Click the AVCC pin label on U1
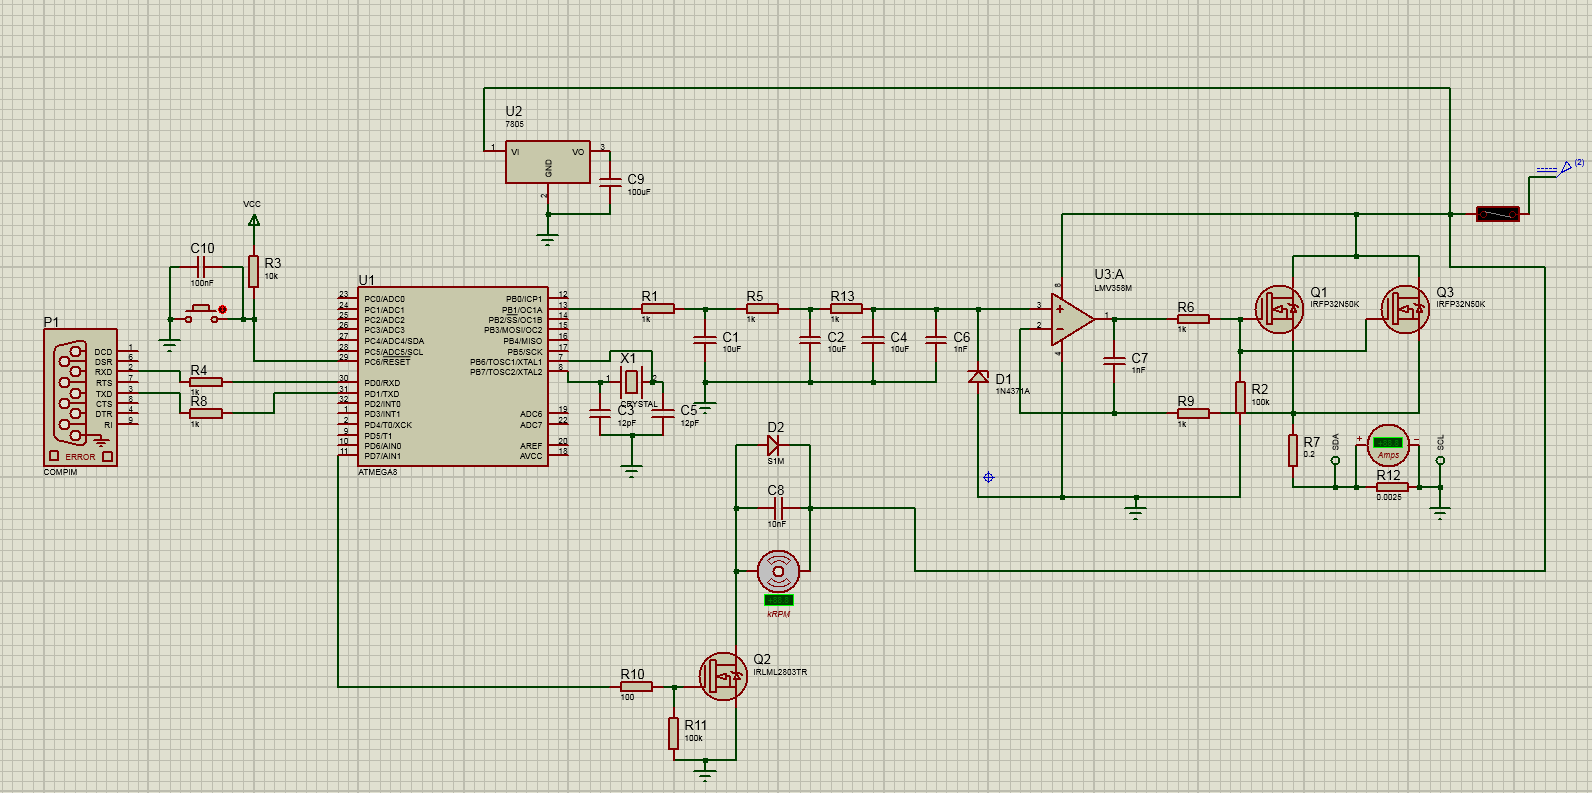Screen dimensions: 1592x793 (x=531, y=456)
